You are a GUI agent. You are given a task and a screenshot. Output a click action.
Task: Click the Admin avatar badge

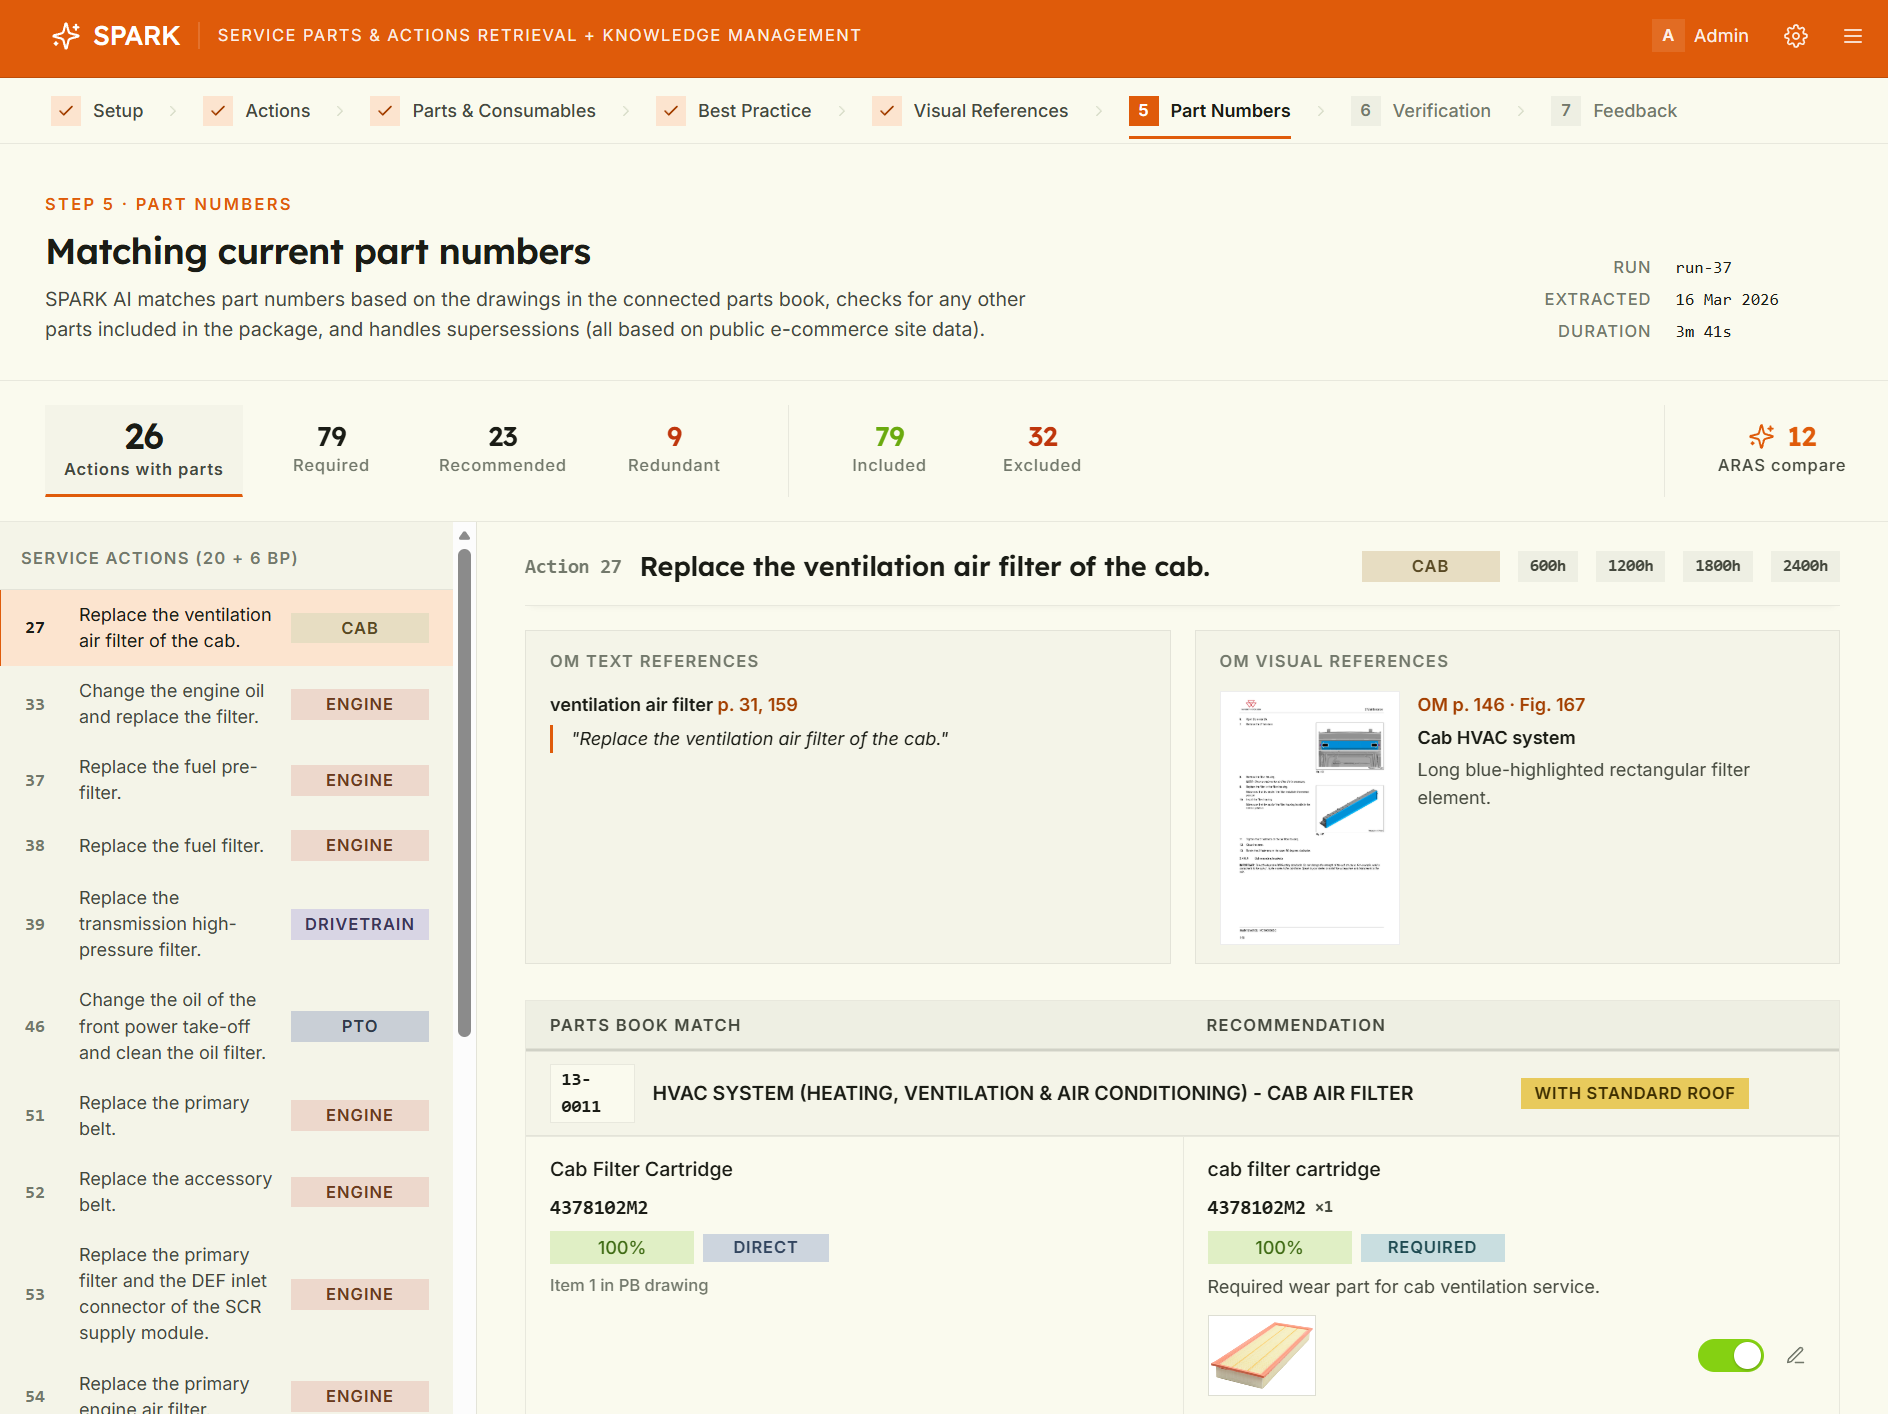coord(1668,36)
